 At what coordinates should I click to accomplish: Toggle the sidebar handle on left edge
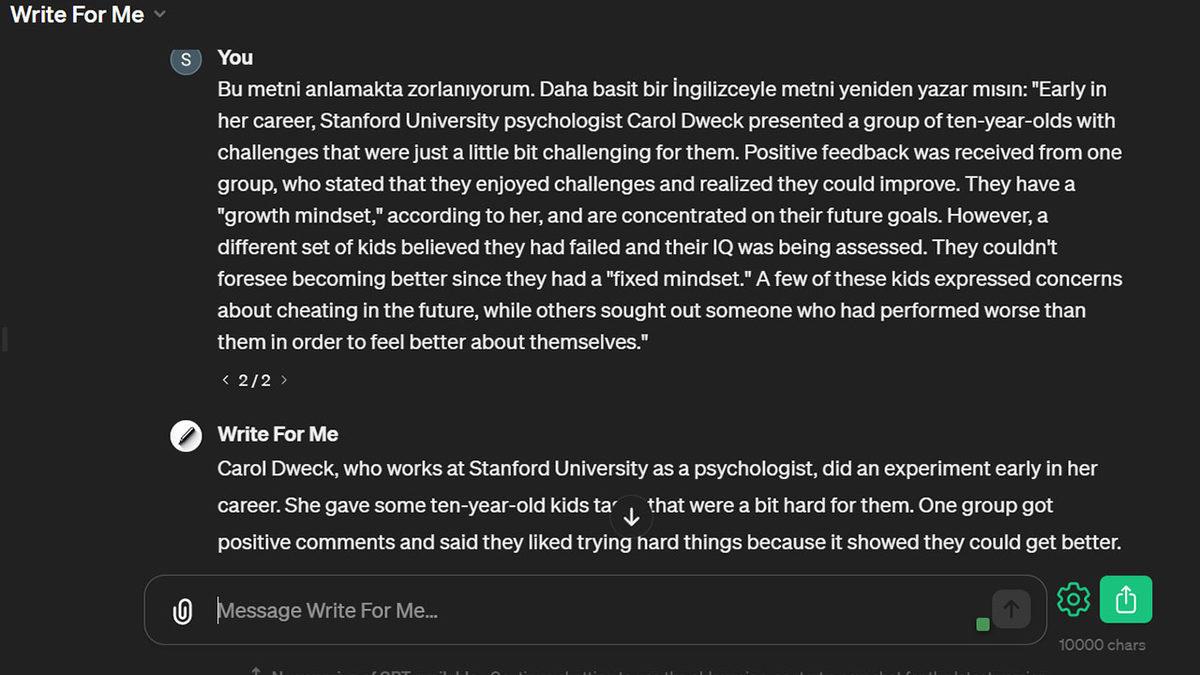point(5,339)
